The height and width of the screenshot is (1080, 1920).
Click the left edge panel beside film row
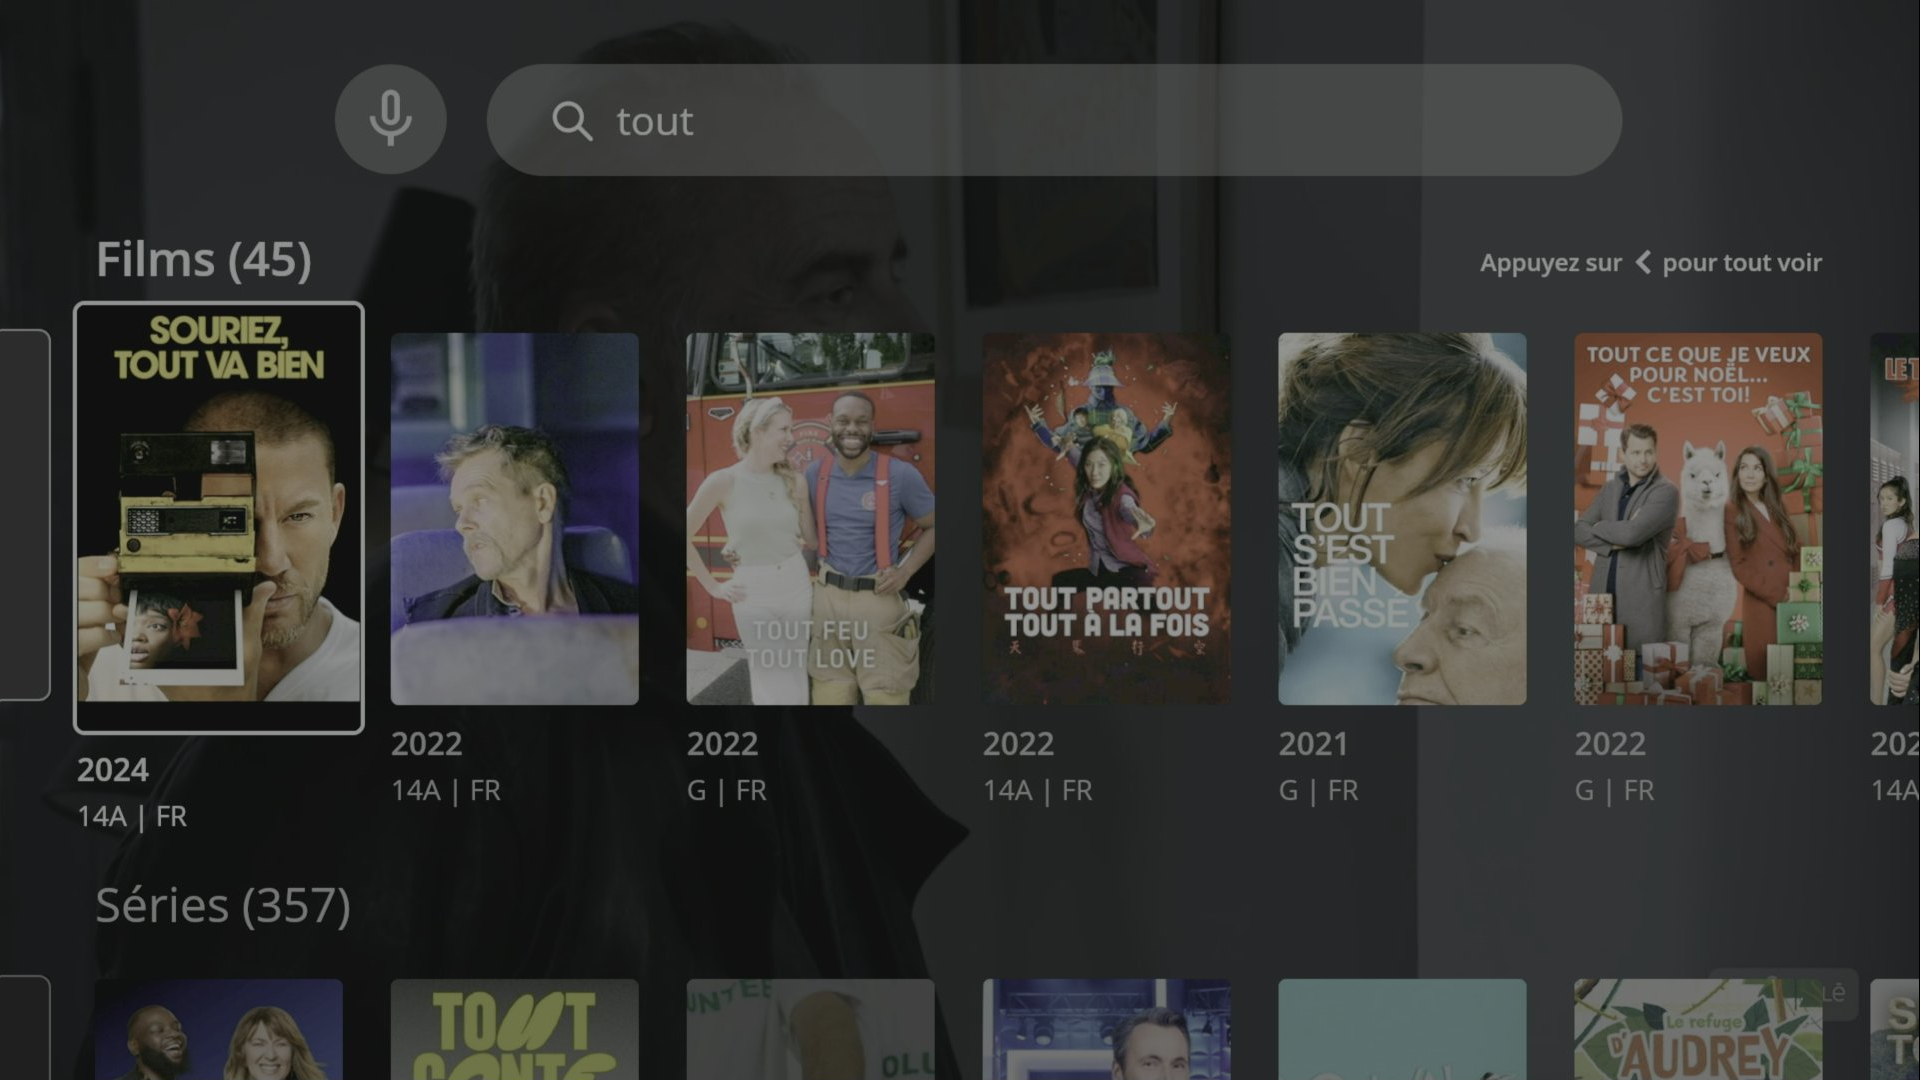coord(24,515)
